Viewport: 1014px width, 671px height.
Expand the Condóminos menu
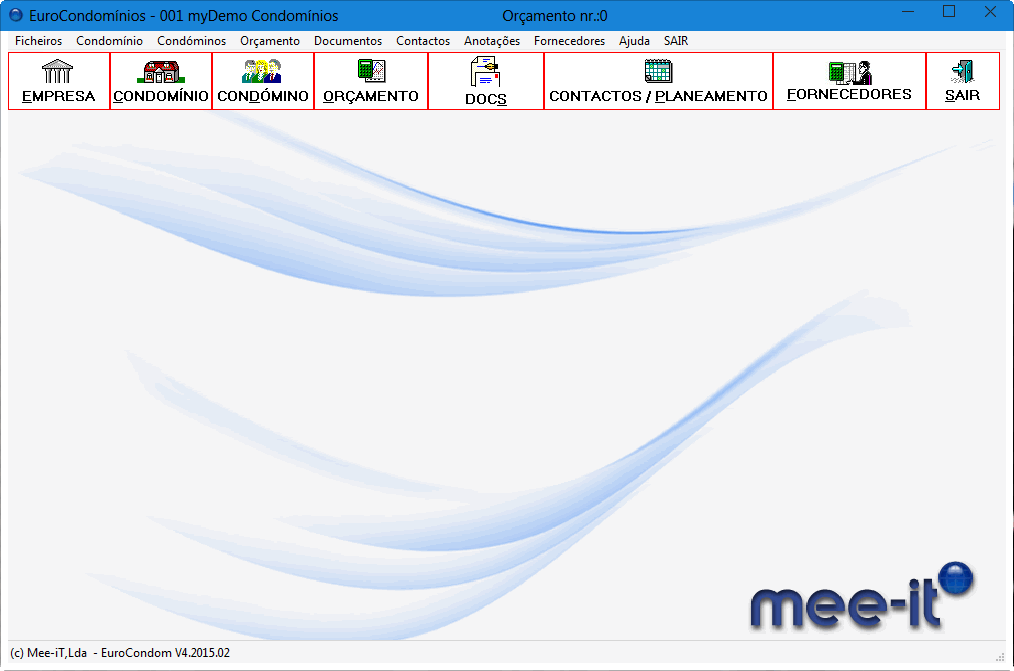pyautogui.click(x=191, y=41)
